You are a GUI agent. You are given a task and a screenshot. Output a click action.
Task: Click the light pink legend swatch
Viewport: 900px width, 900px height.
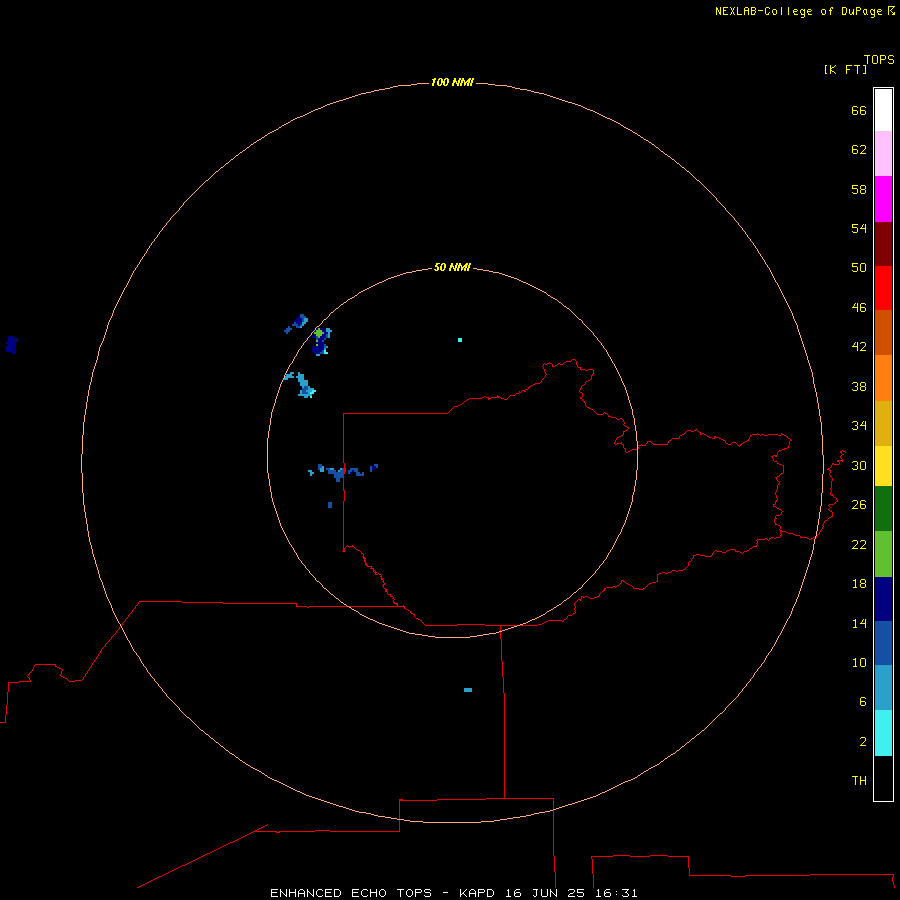[883, 153]
